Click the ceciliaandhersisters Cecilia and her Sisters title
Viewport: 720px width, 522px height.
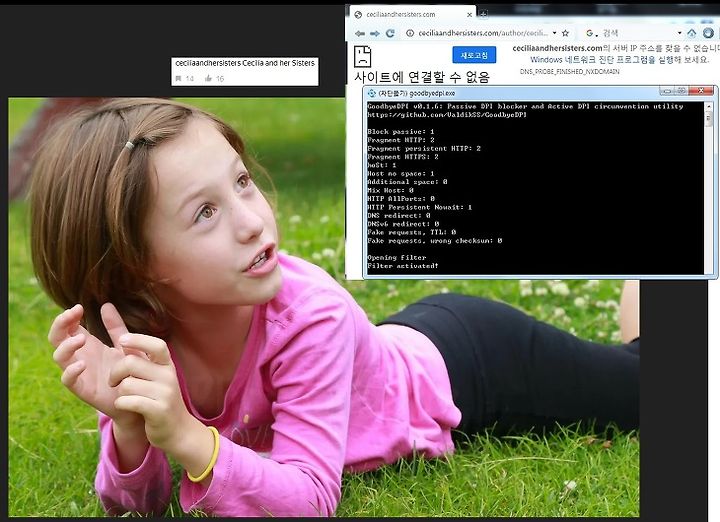[245, 63]
